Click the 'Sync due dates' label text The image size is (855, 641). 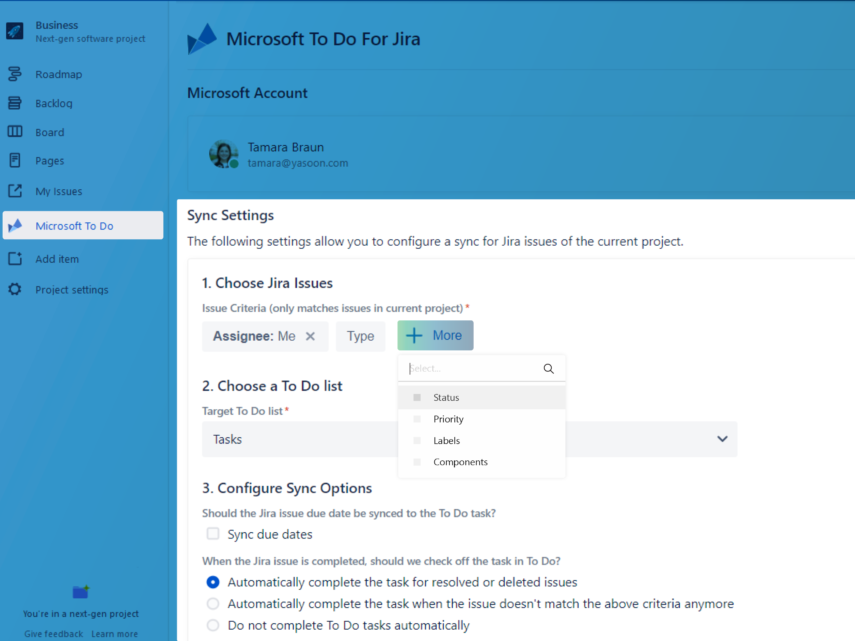[x=270, y=534]
